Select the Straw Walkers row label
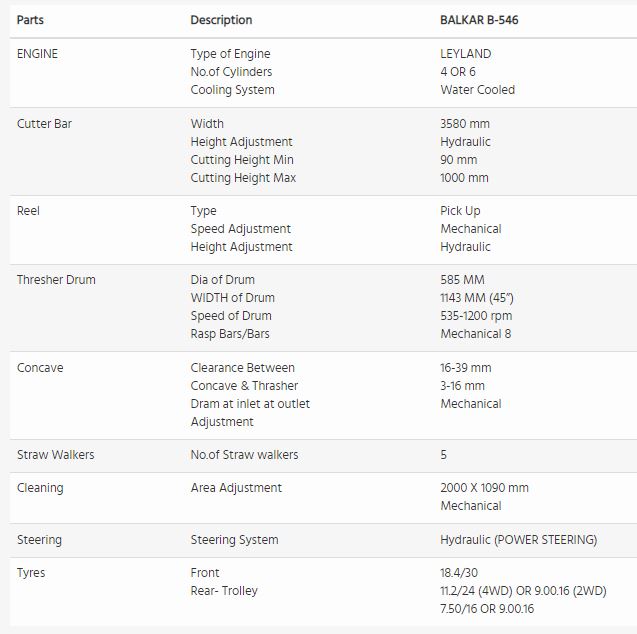 (x=56, y=455)
